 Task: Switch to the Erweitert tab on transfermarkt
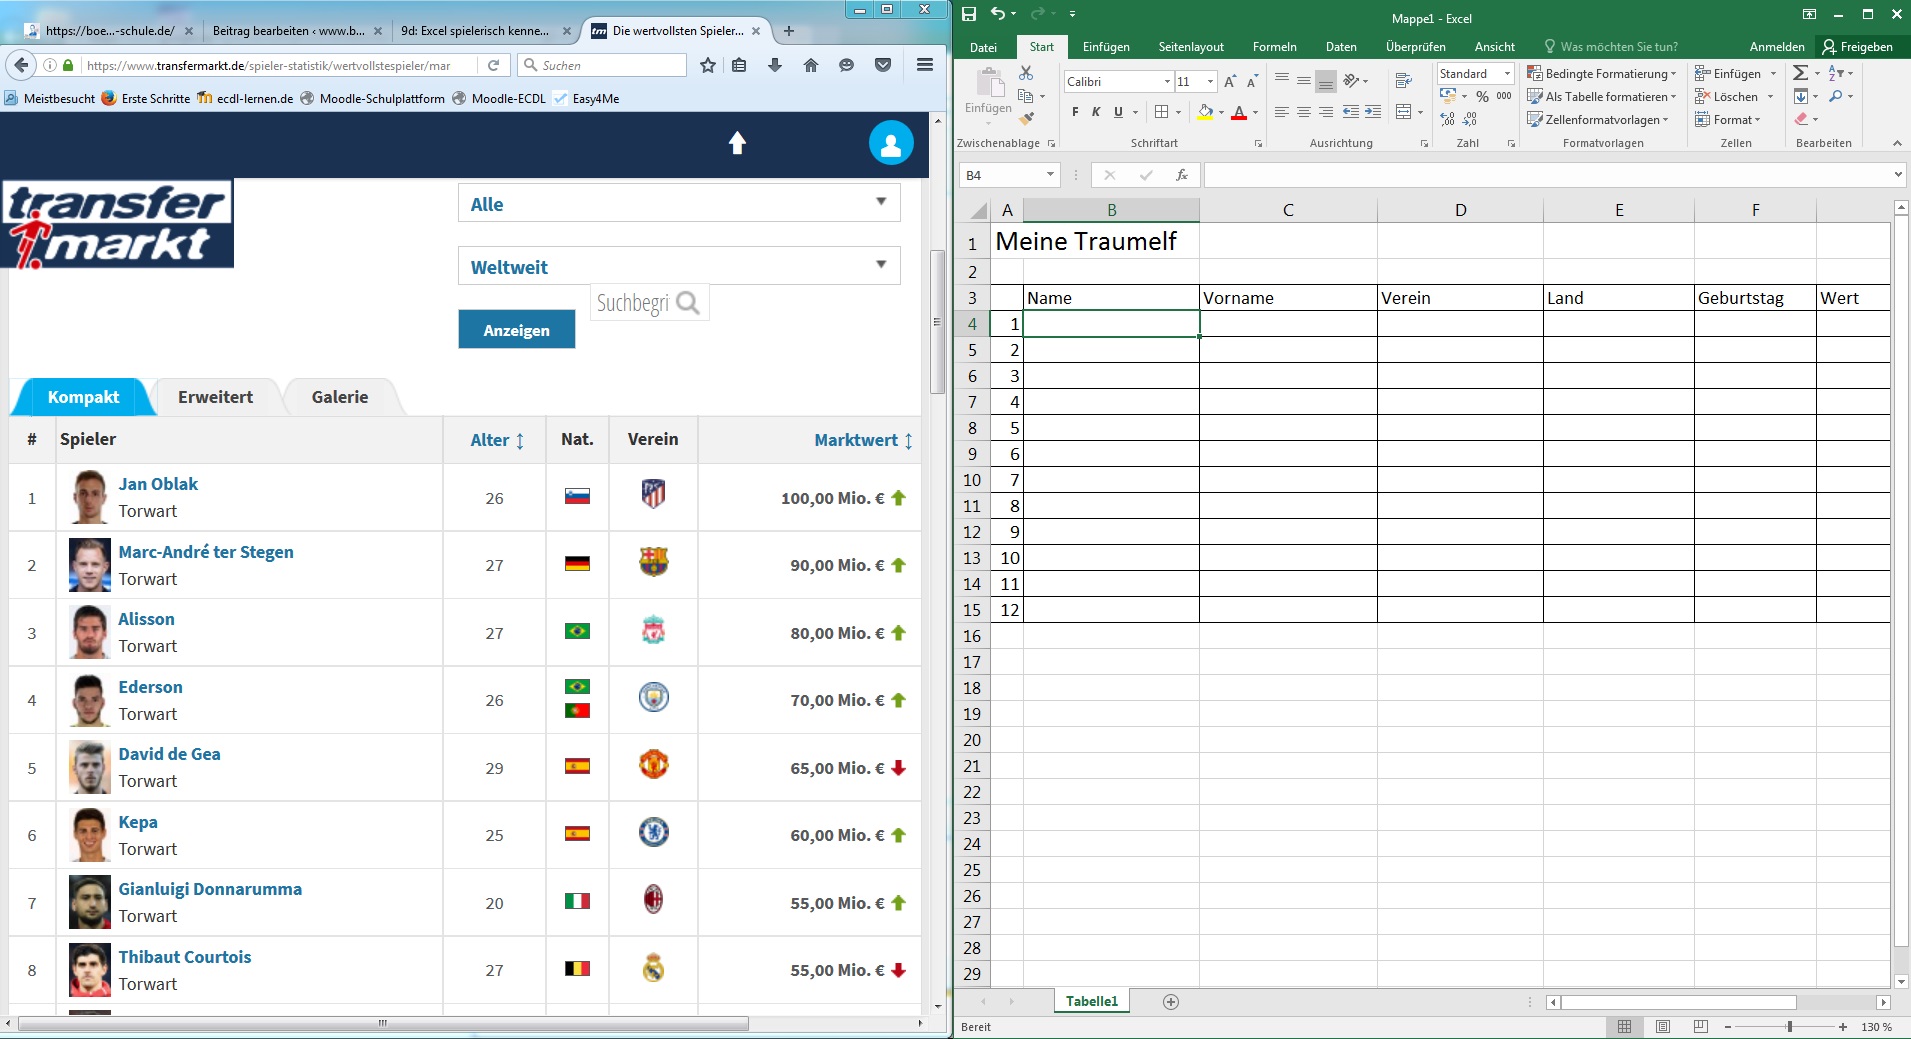(x=215, y=397)
